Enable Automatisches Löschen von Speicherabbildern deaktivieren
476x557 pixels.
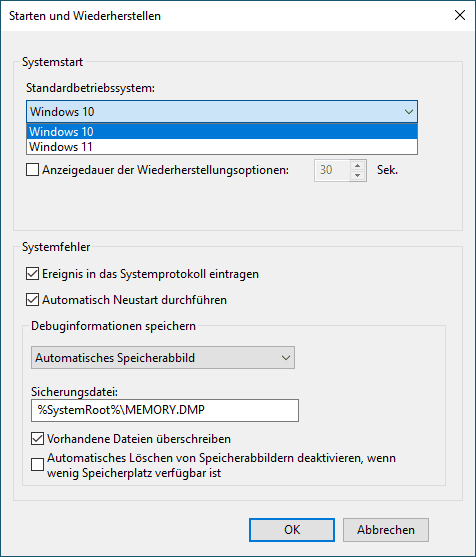click(37, 465)
